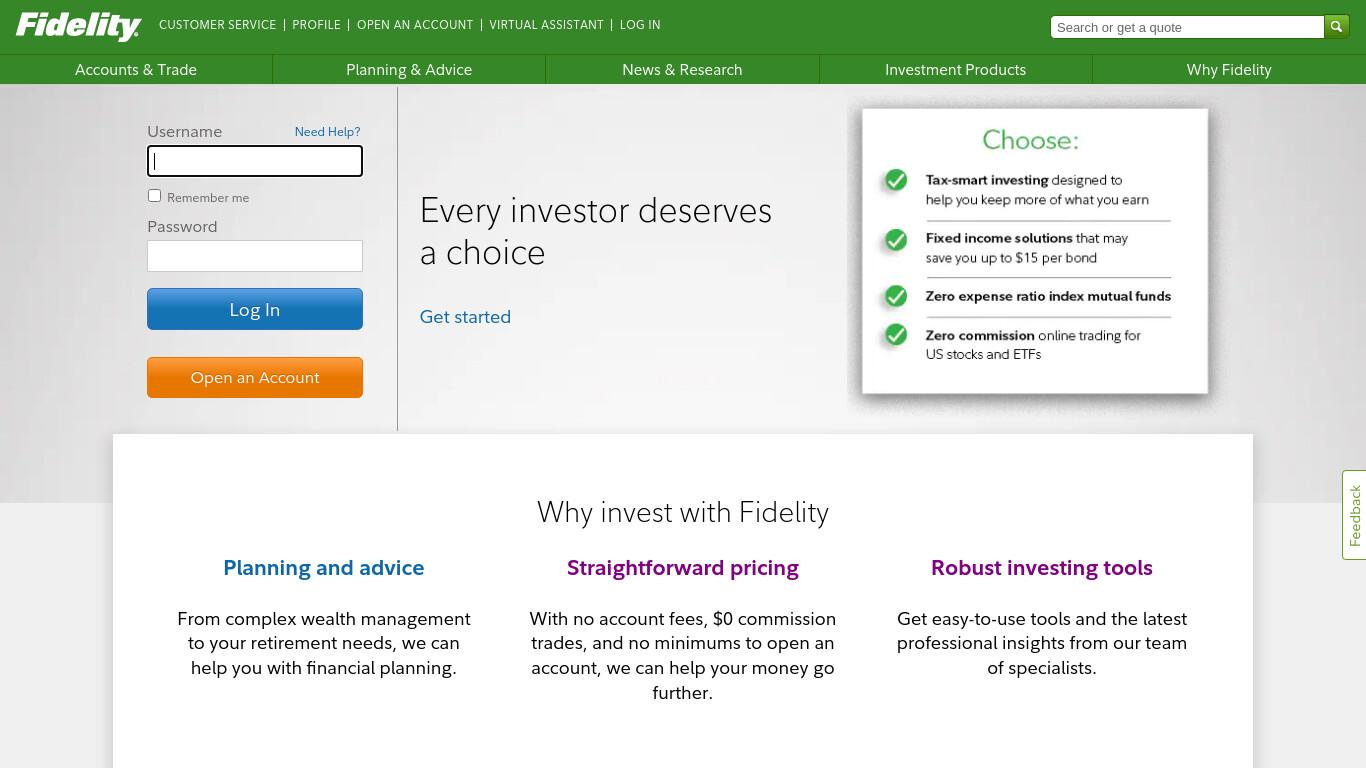The width and height of the screenshot is (1366, 768).
Task: Focus the Password input field
Action: [x=255, y=256]
